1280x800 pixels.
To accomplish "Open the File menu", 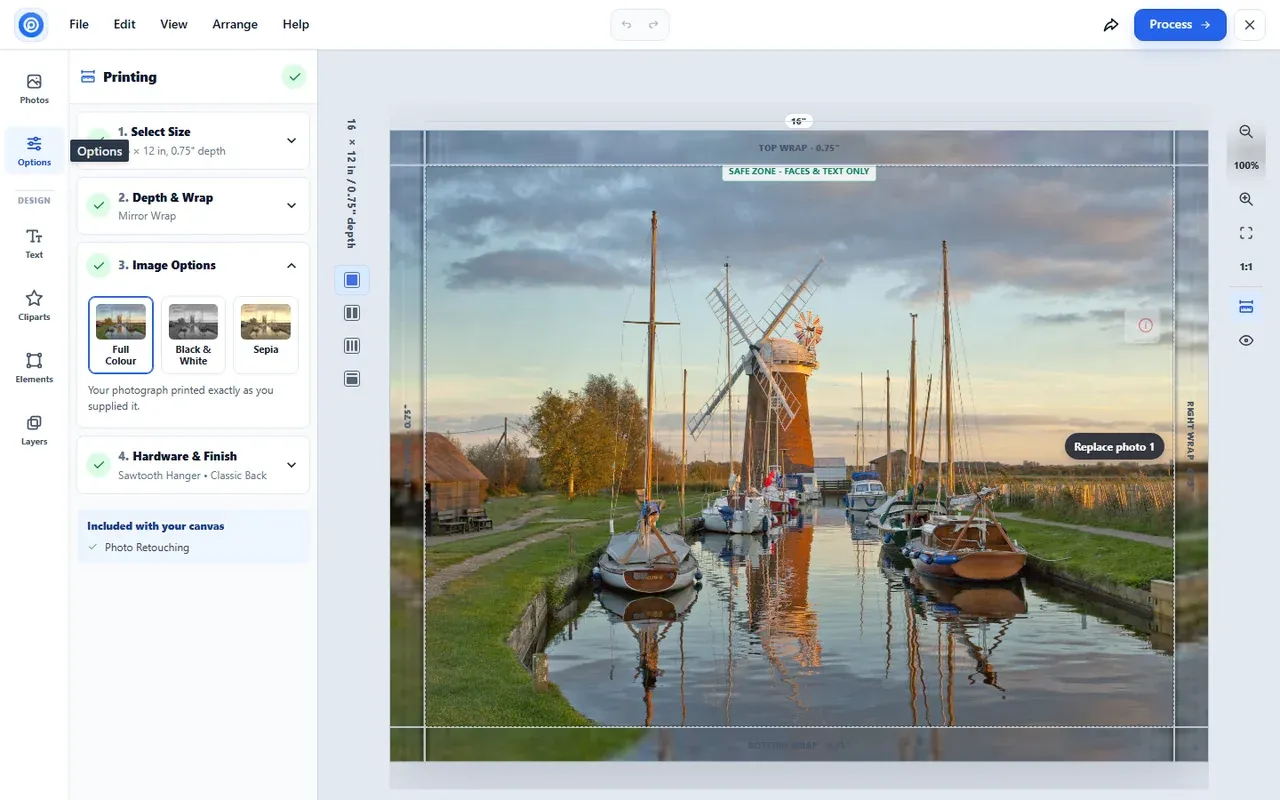I will [x=79, y=25].
